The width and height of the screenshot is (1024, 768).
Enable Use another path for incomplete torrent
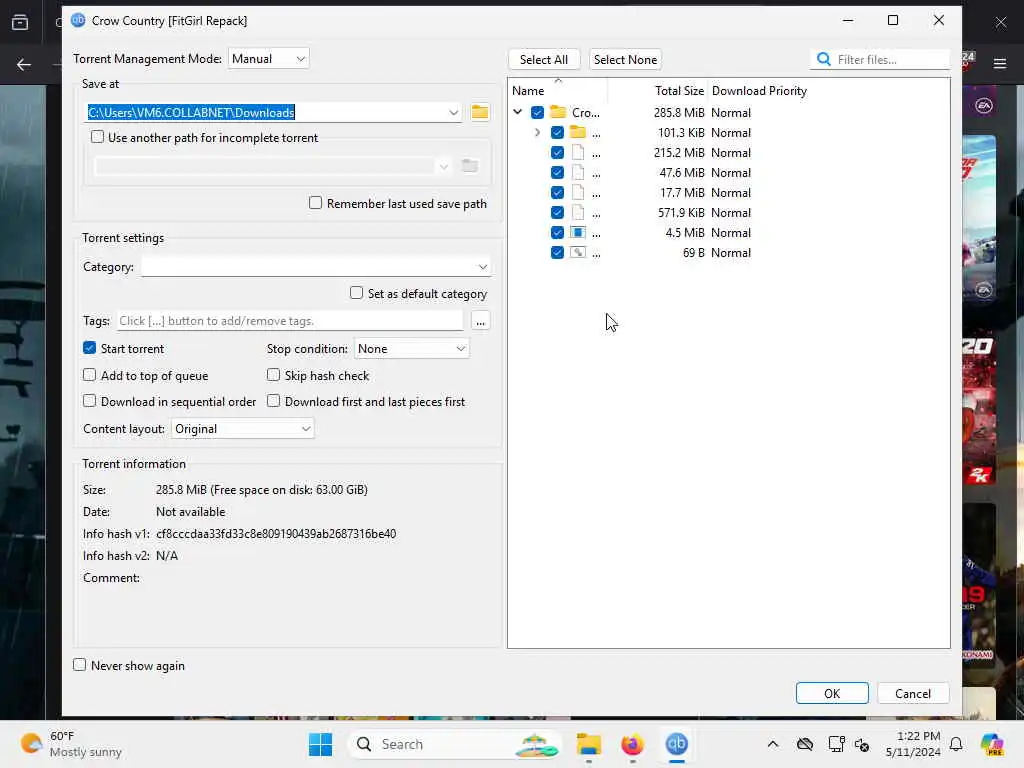97,137
